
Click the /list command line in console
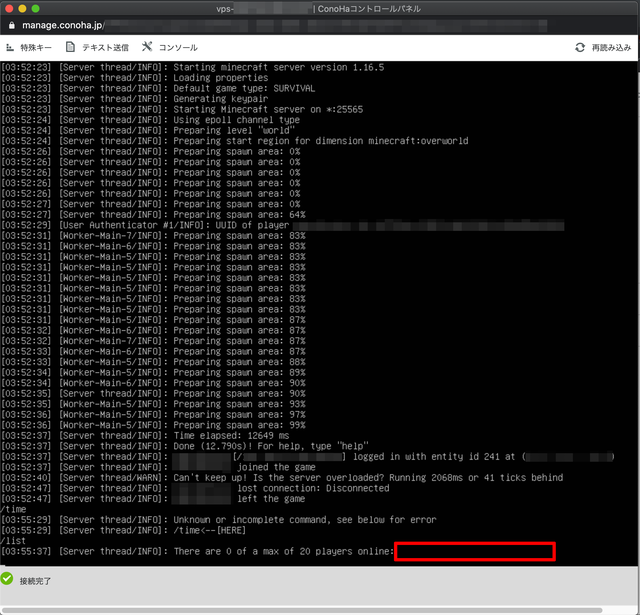pyautogui.click(x=12, y=541)
